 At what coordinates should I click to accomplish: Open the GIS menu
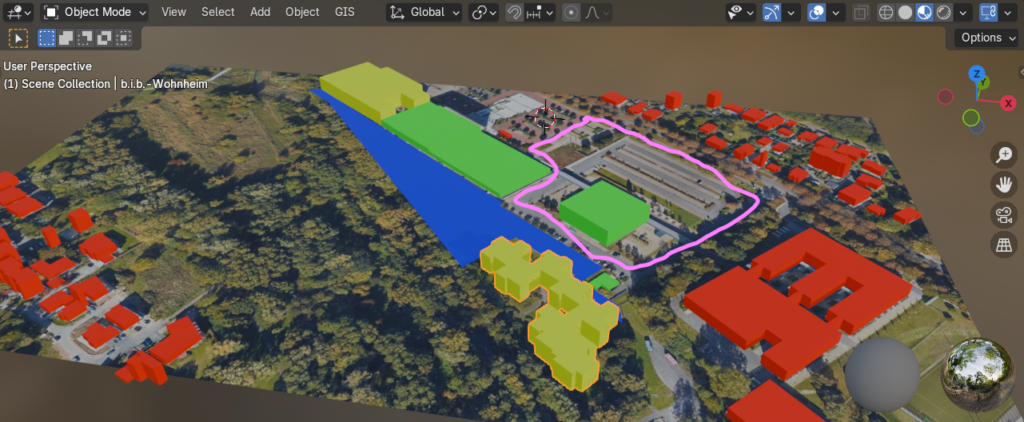[344, 12]
